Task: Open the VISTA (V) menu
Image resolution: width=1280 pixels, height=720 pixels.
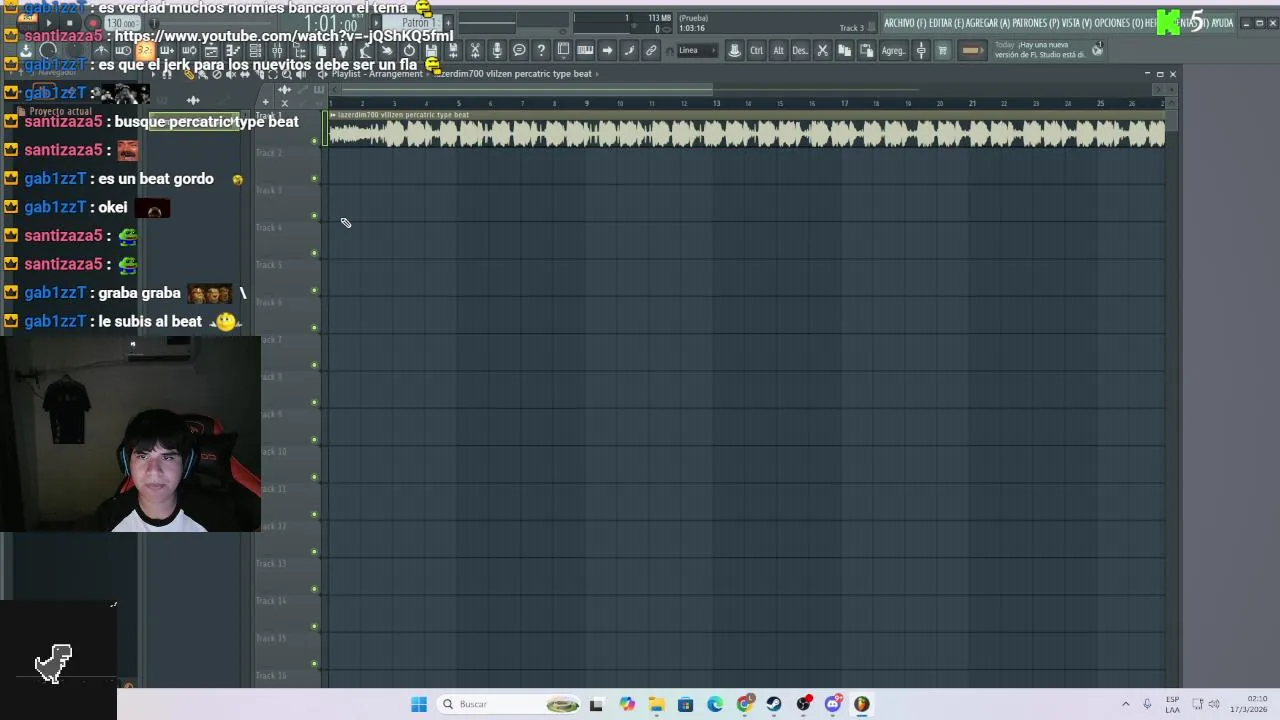Action: pos(1077,23)
